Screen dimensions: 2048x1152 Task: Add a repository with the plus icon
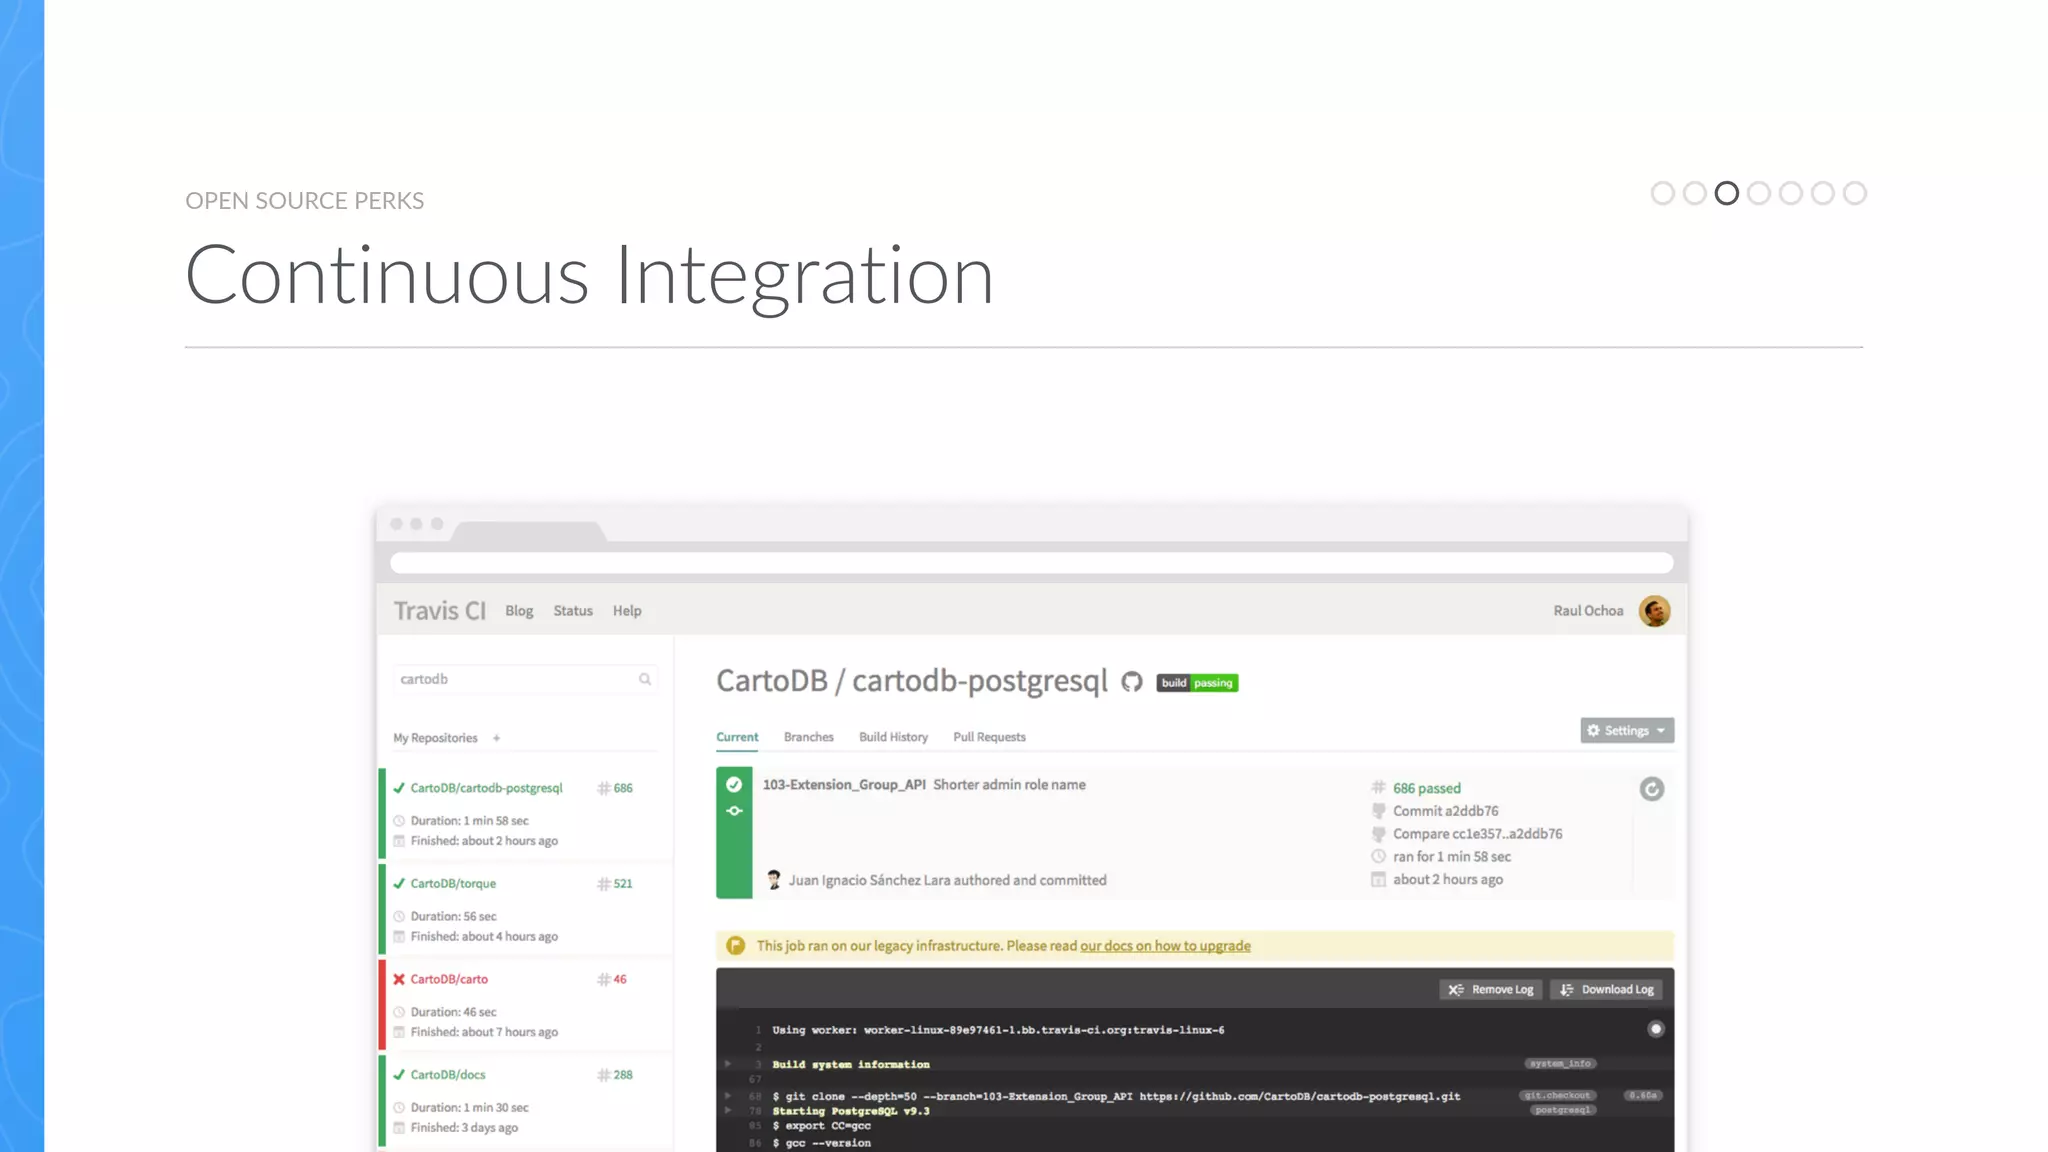point(496,738)
